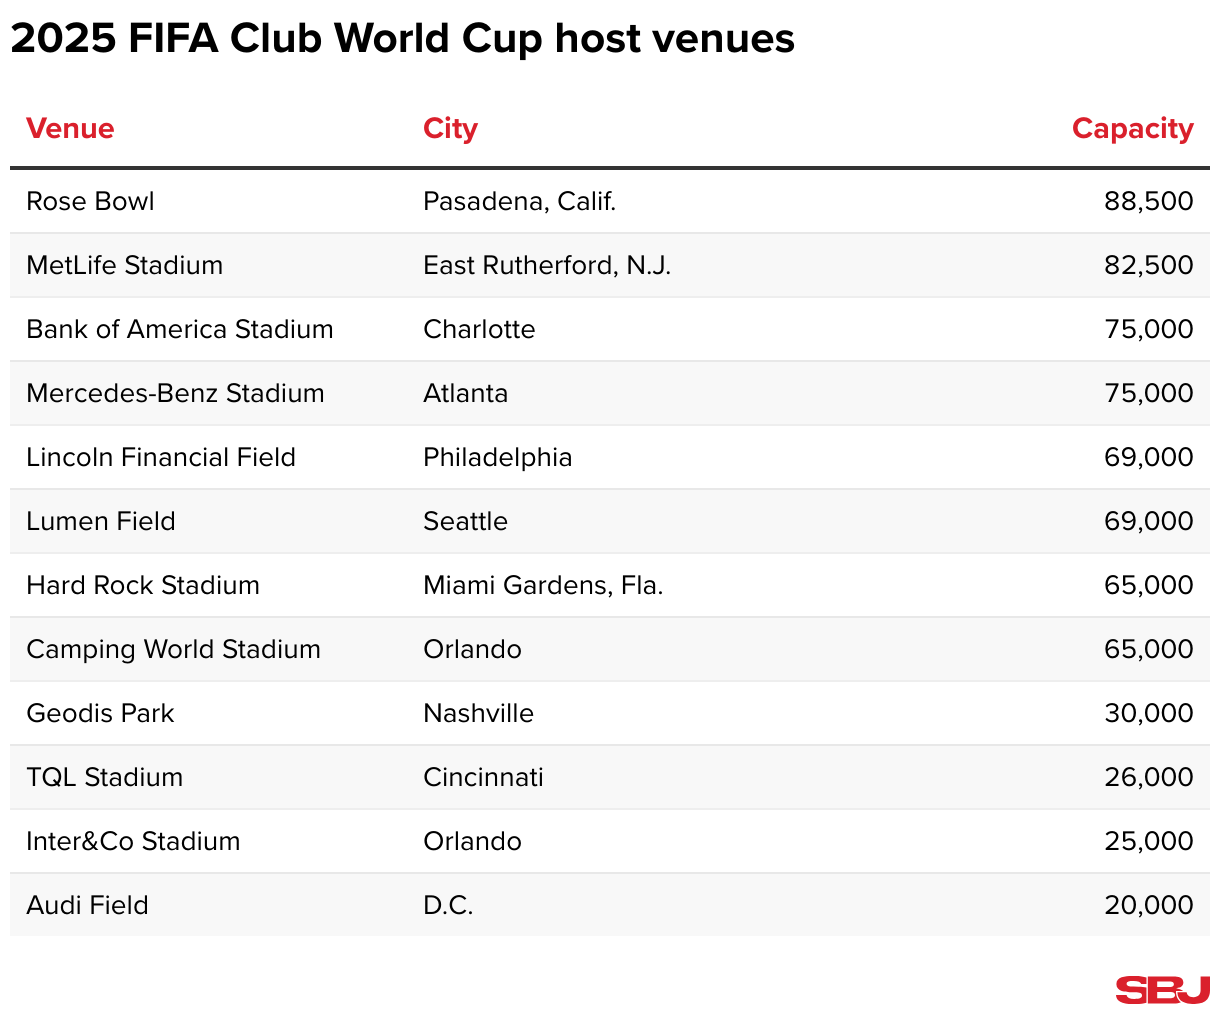Click the Capacity column header

(1132, 129)
